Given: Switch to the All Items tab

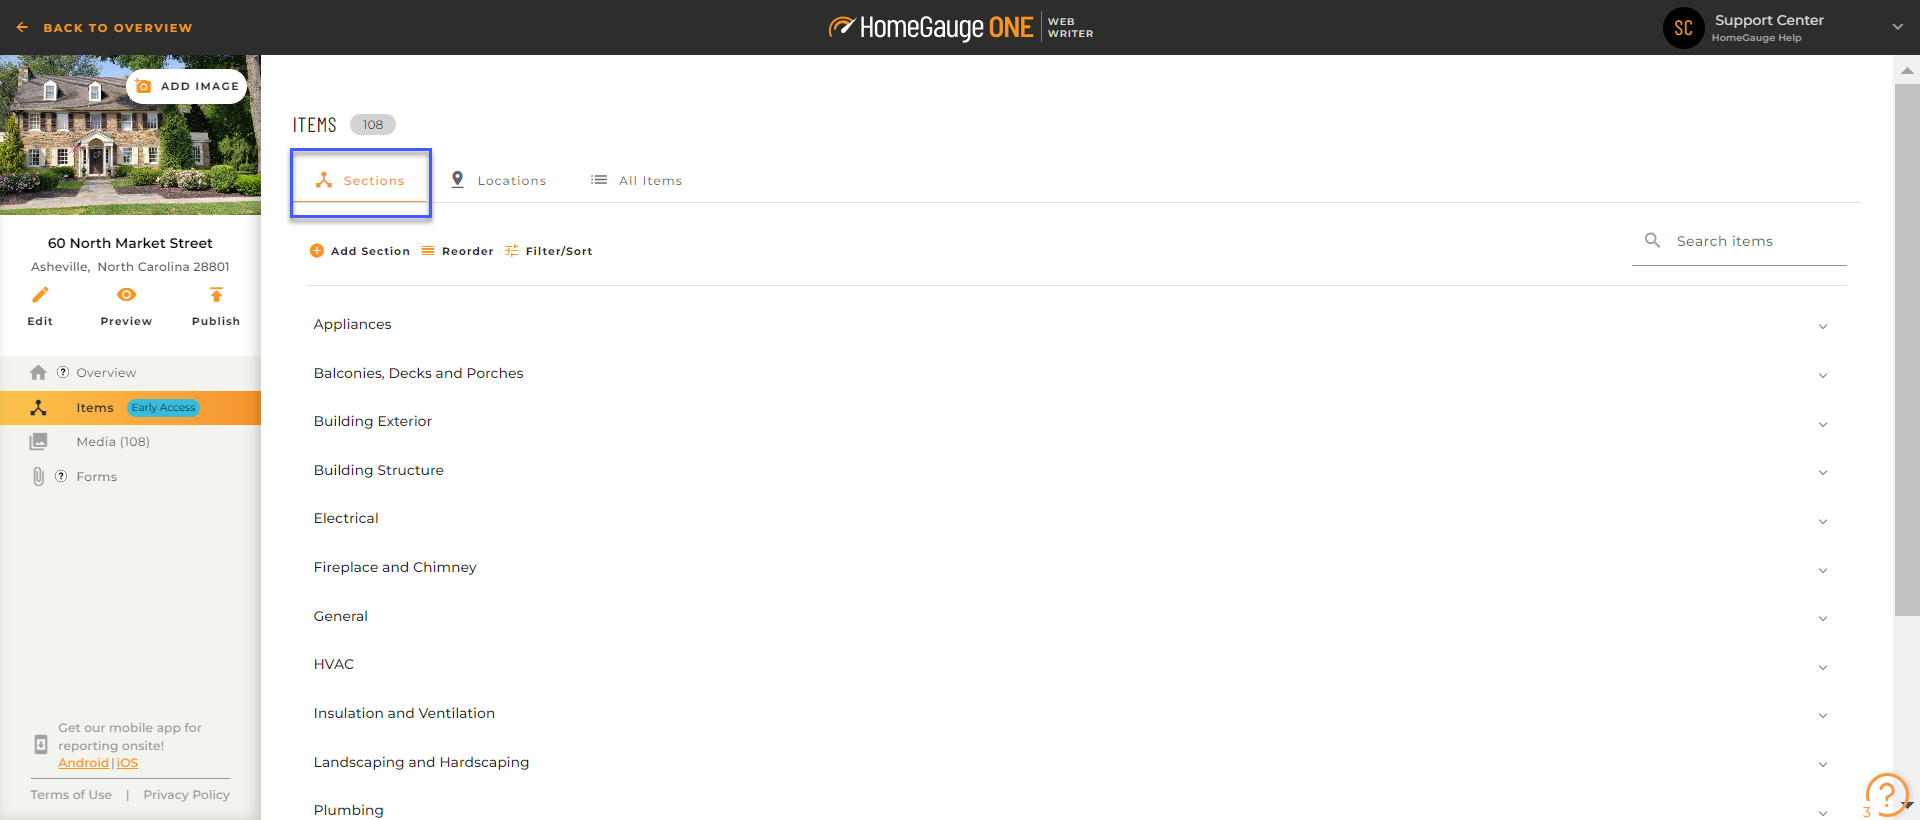Looking at the screenshot, I should (x=636, y=181).
